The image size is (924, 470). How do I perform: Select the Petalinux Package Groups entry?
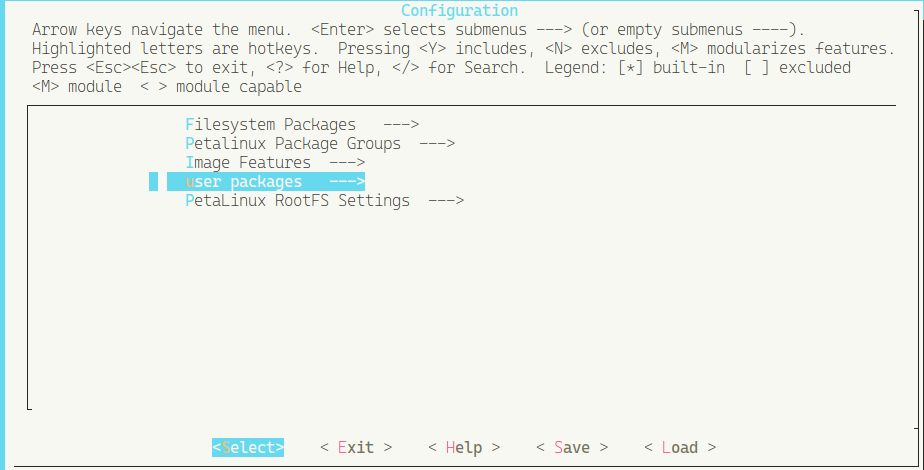[x=292, y=144]
